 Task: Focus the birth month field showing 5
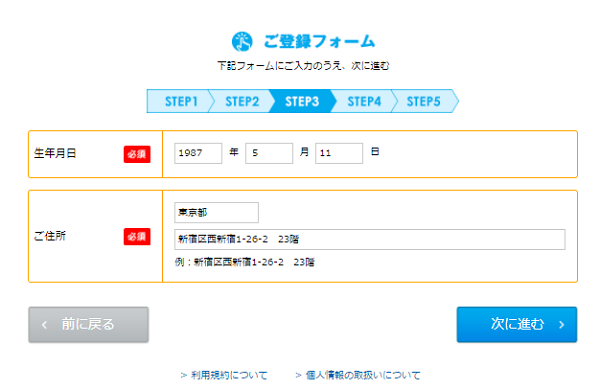coord(269,153)
